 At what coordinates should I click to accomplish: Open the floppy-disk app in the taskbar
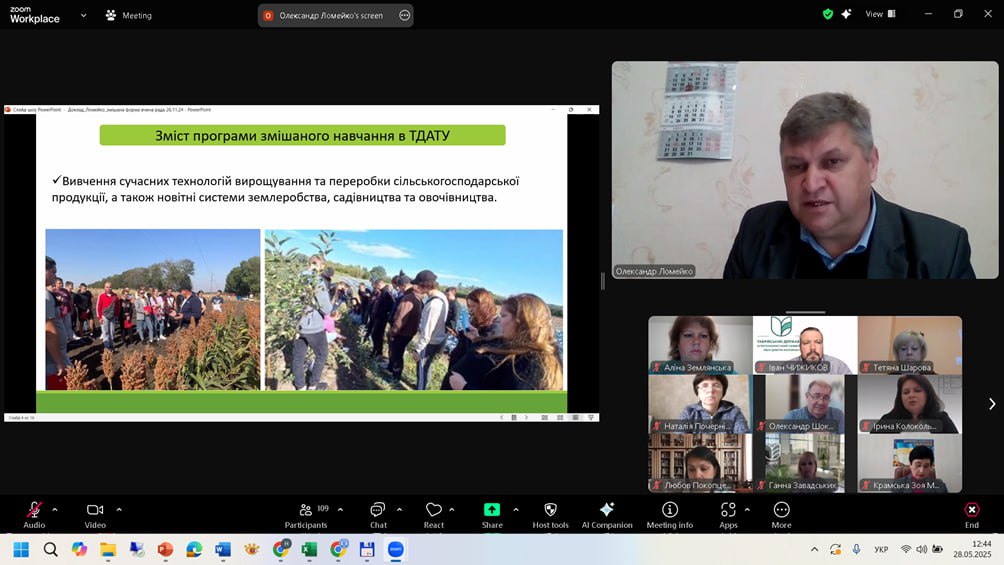(x=367, y=550)
